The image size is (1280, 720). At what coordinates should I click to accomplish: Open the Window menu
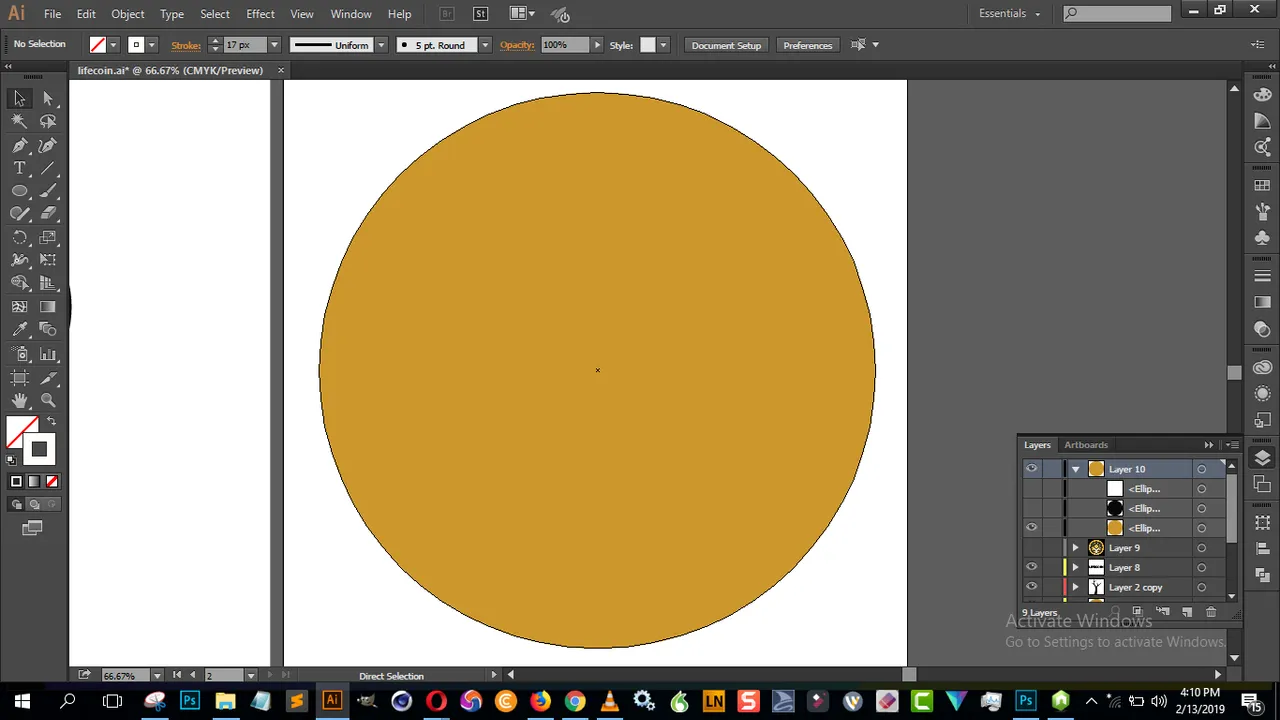point(351,14)
